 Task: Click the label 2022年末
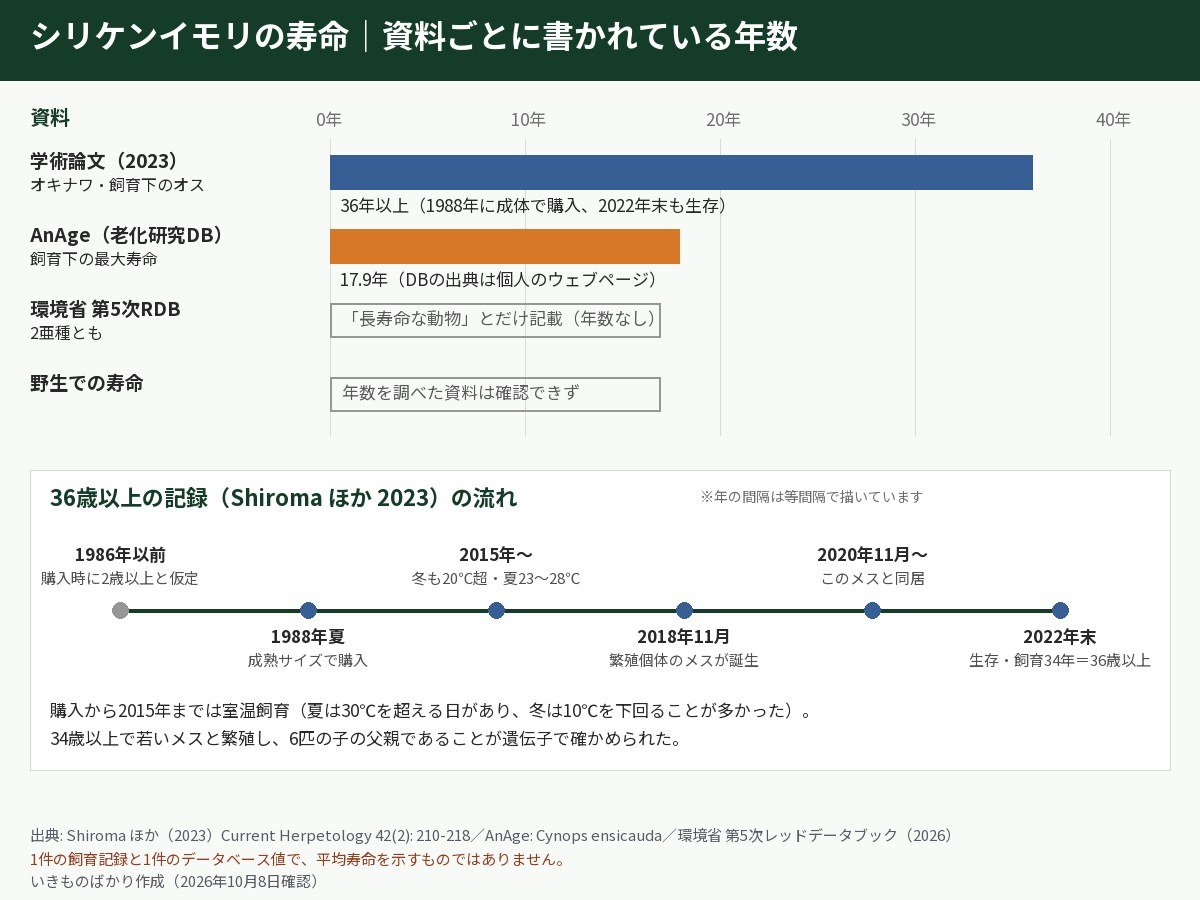(1060, 637)
